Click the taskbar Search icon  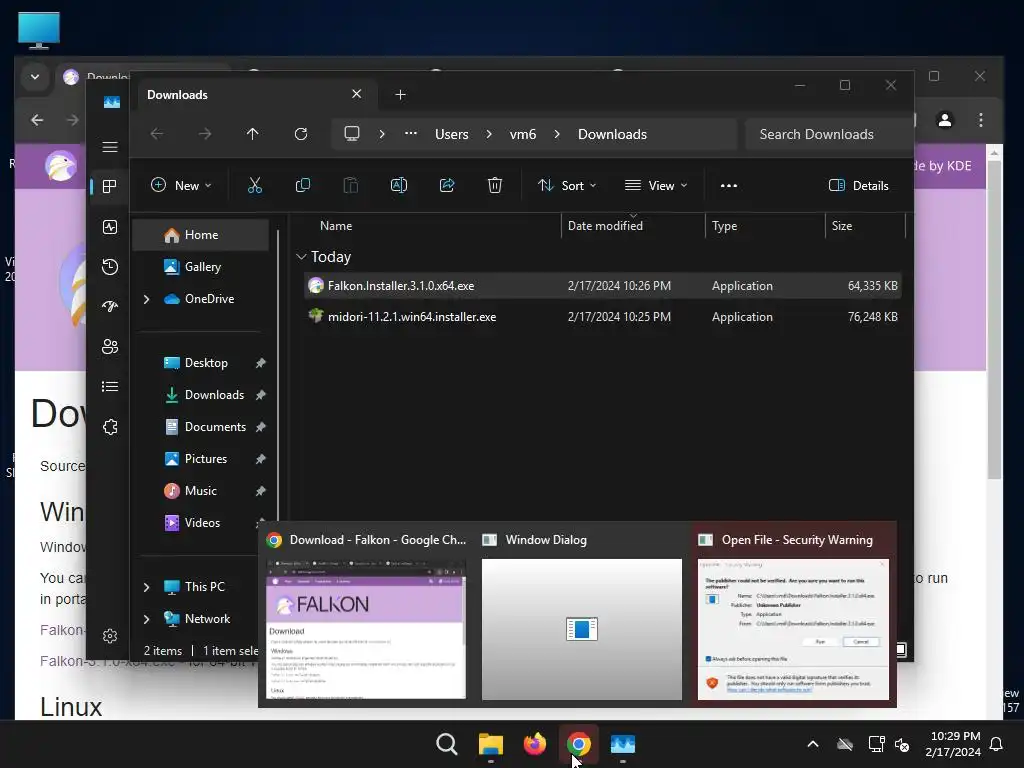pos(447,744)
